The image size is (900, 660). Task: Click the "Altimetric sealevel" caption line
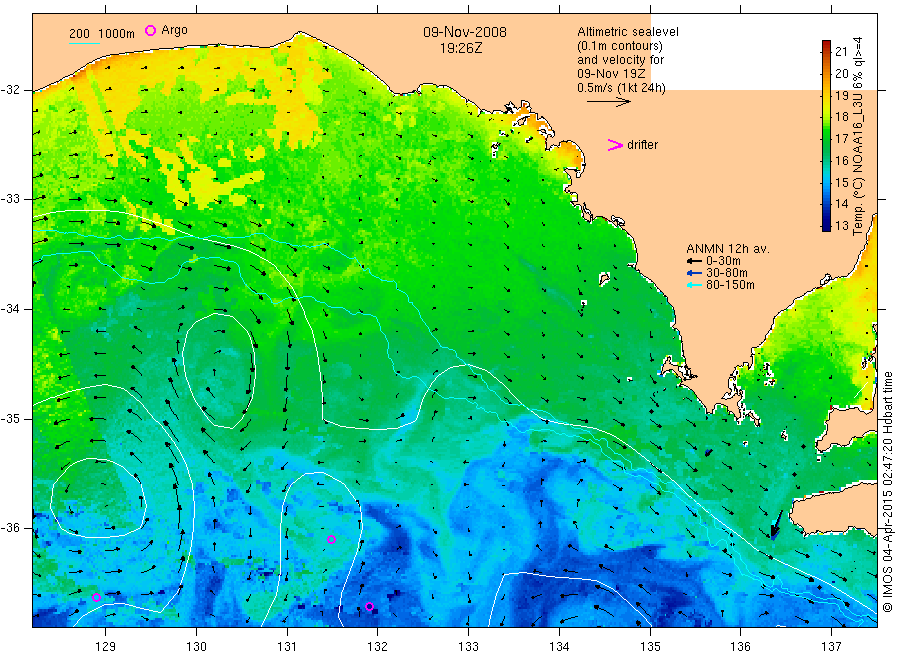point(627,32)
